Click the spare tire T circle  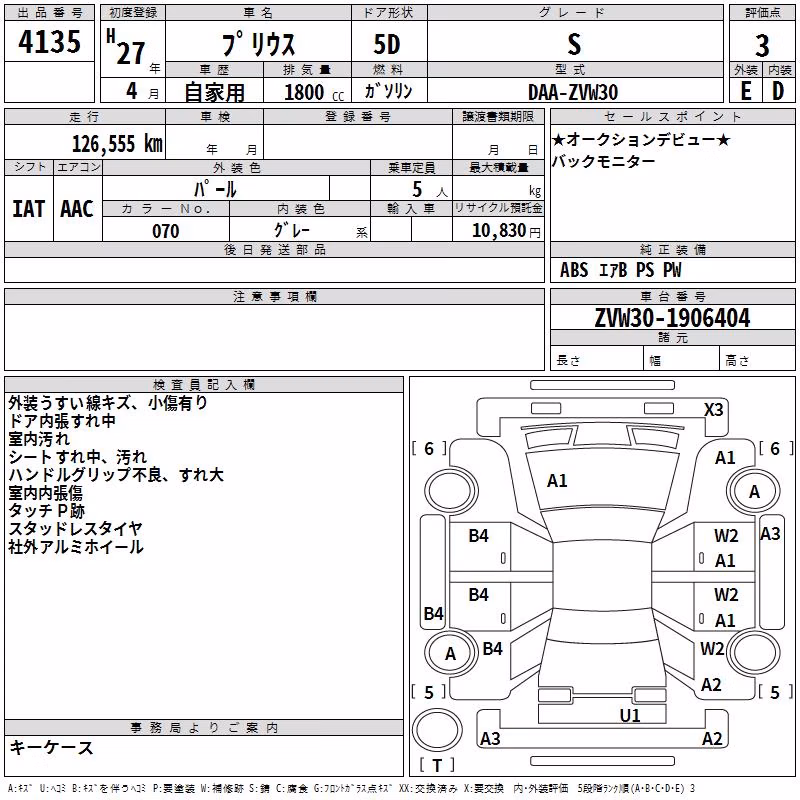tap(437, 730)
